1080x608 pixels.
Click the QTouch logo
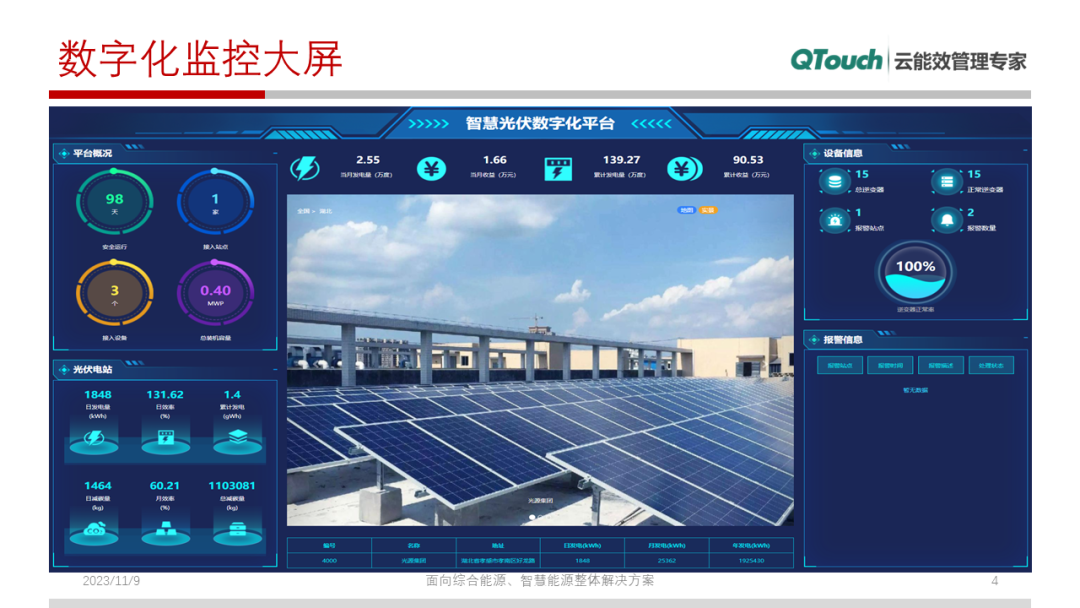pyautogui.click(x=835, y=60)
